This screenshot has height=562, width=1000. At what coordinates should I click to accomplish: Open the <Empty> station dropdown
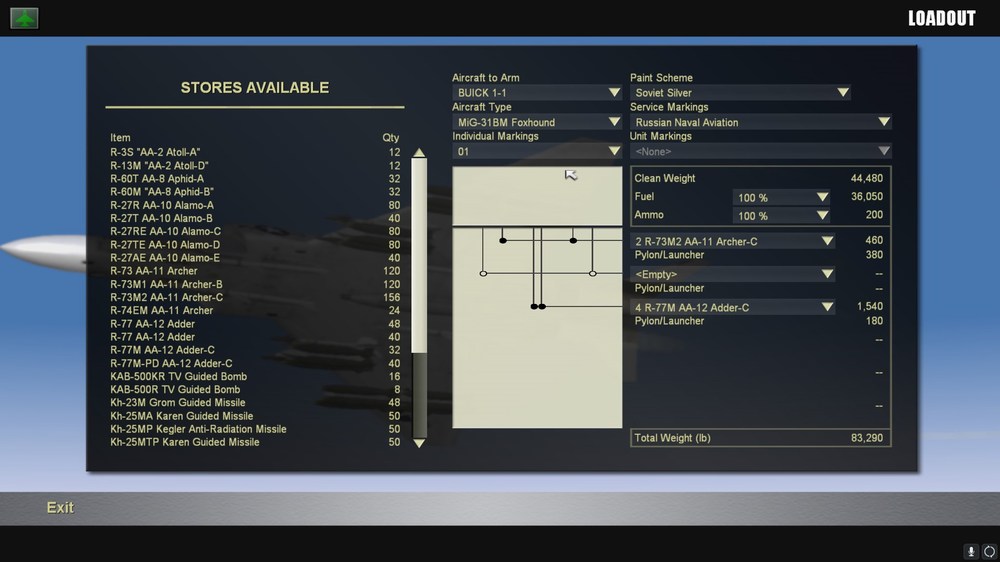[x=733, y=274]
